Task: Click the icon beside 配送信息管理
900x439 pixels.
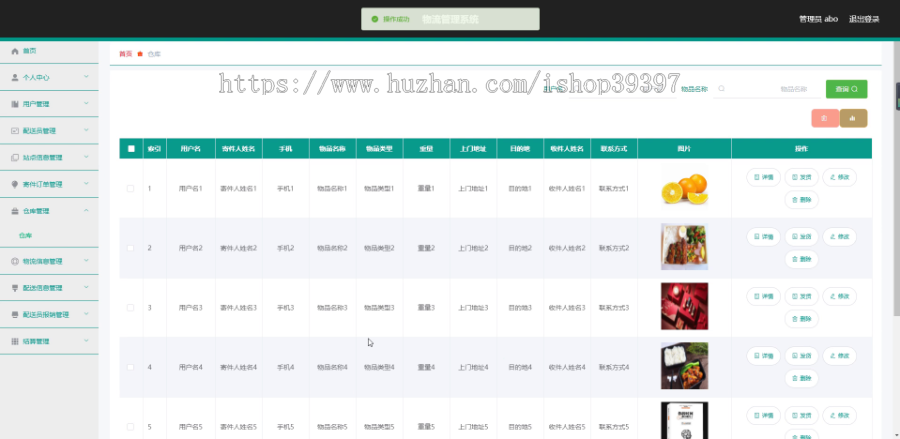Action: [15, 288]
